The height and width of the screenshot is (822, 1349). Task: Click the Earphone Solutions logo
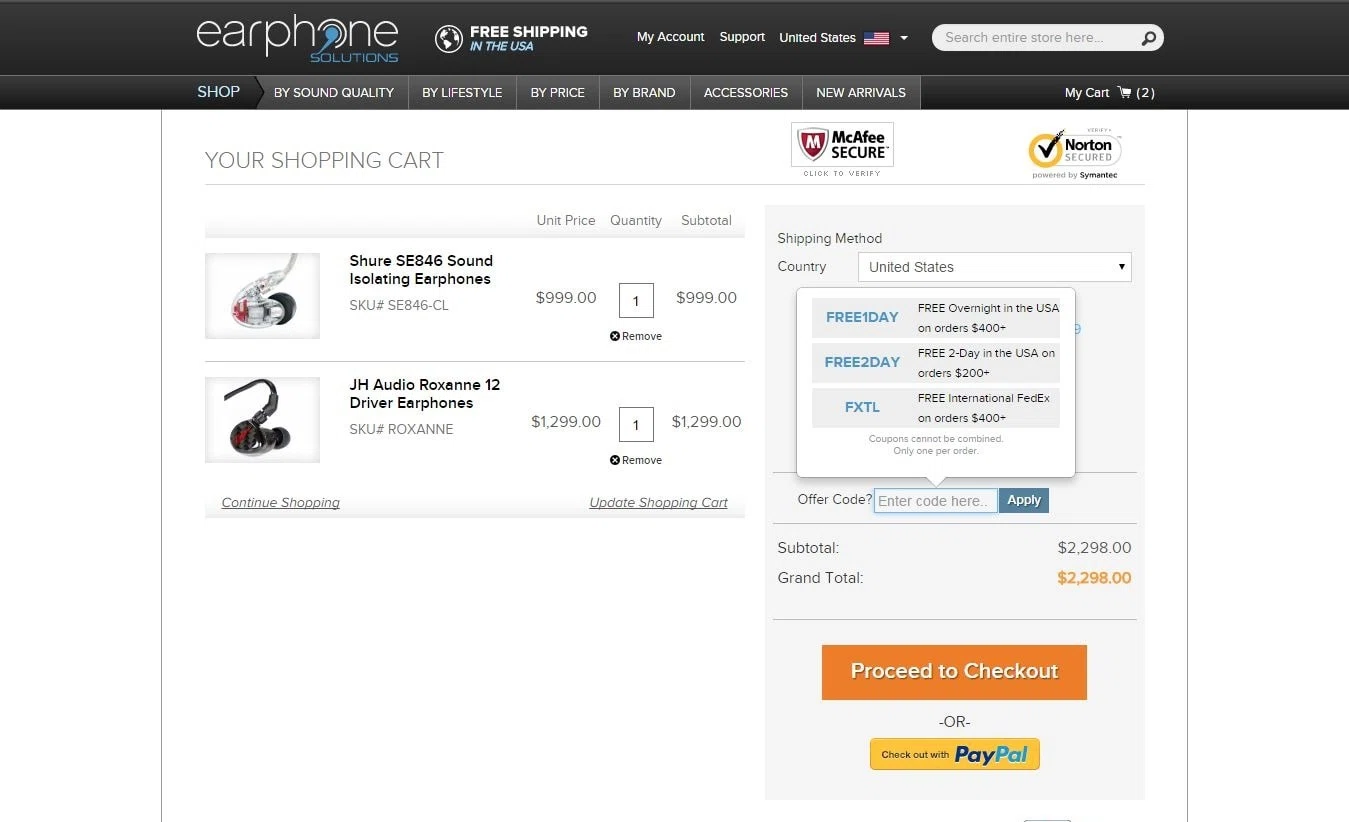pyautogui.click(x=297, y=38)
